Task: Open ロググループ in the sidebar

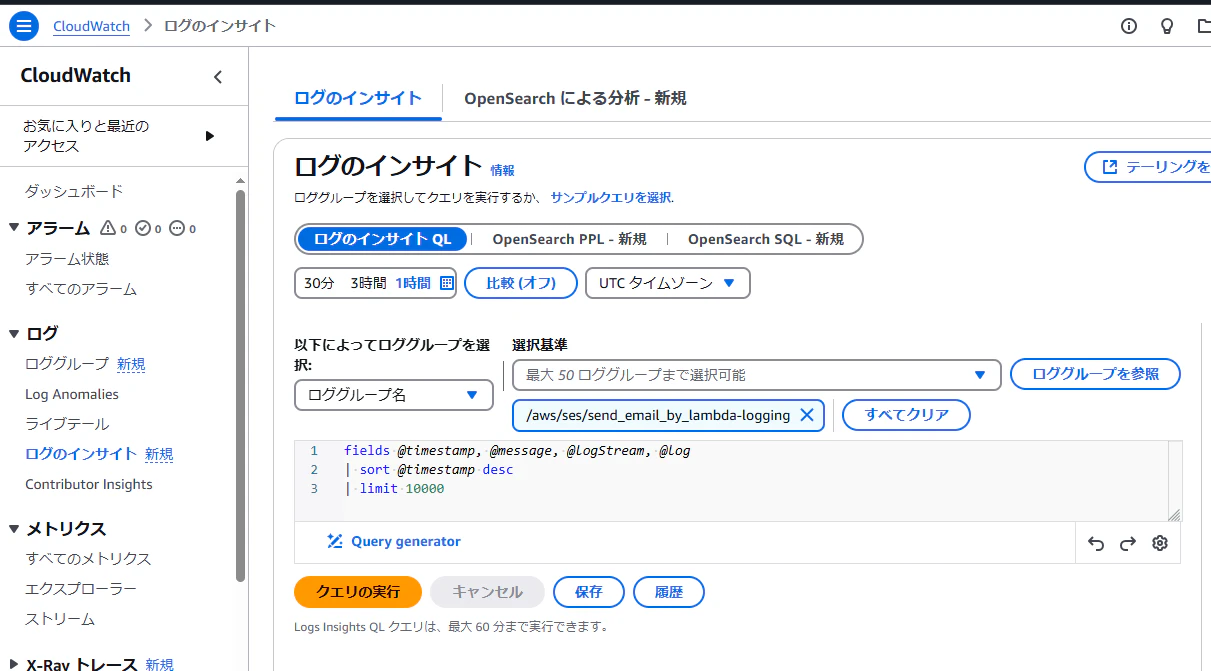Action: (x=67, y=364)
